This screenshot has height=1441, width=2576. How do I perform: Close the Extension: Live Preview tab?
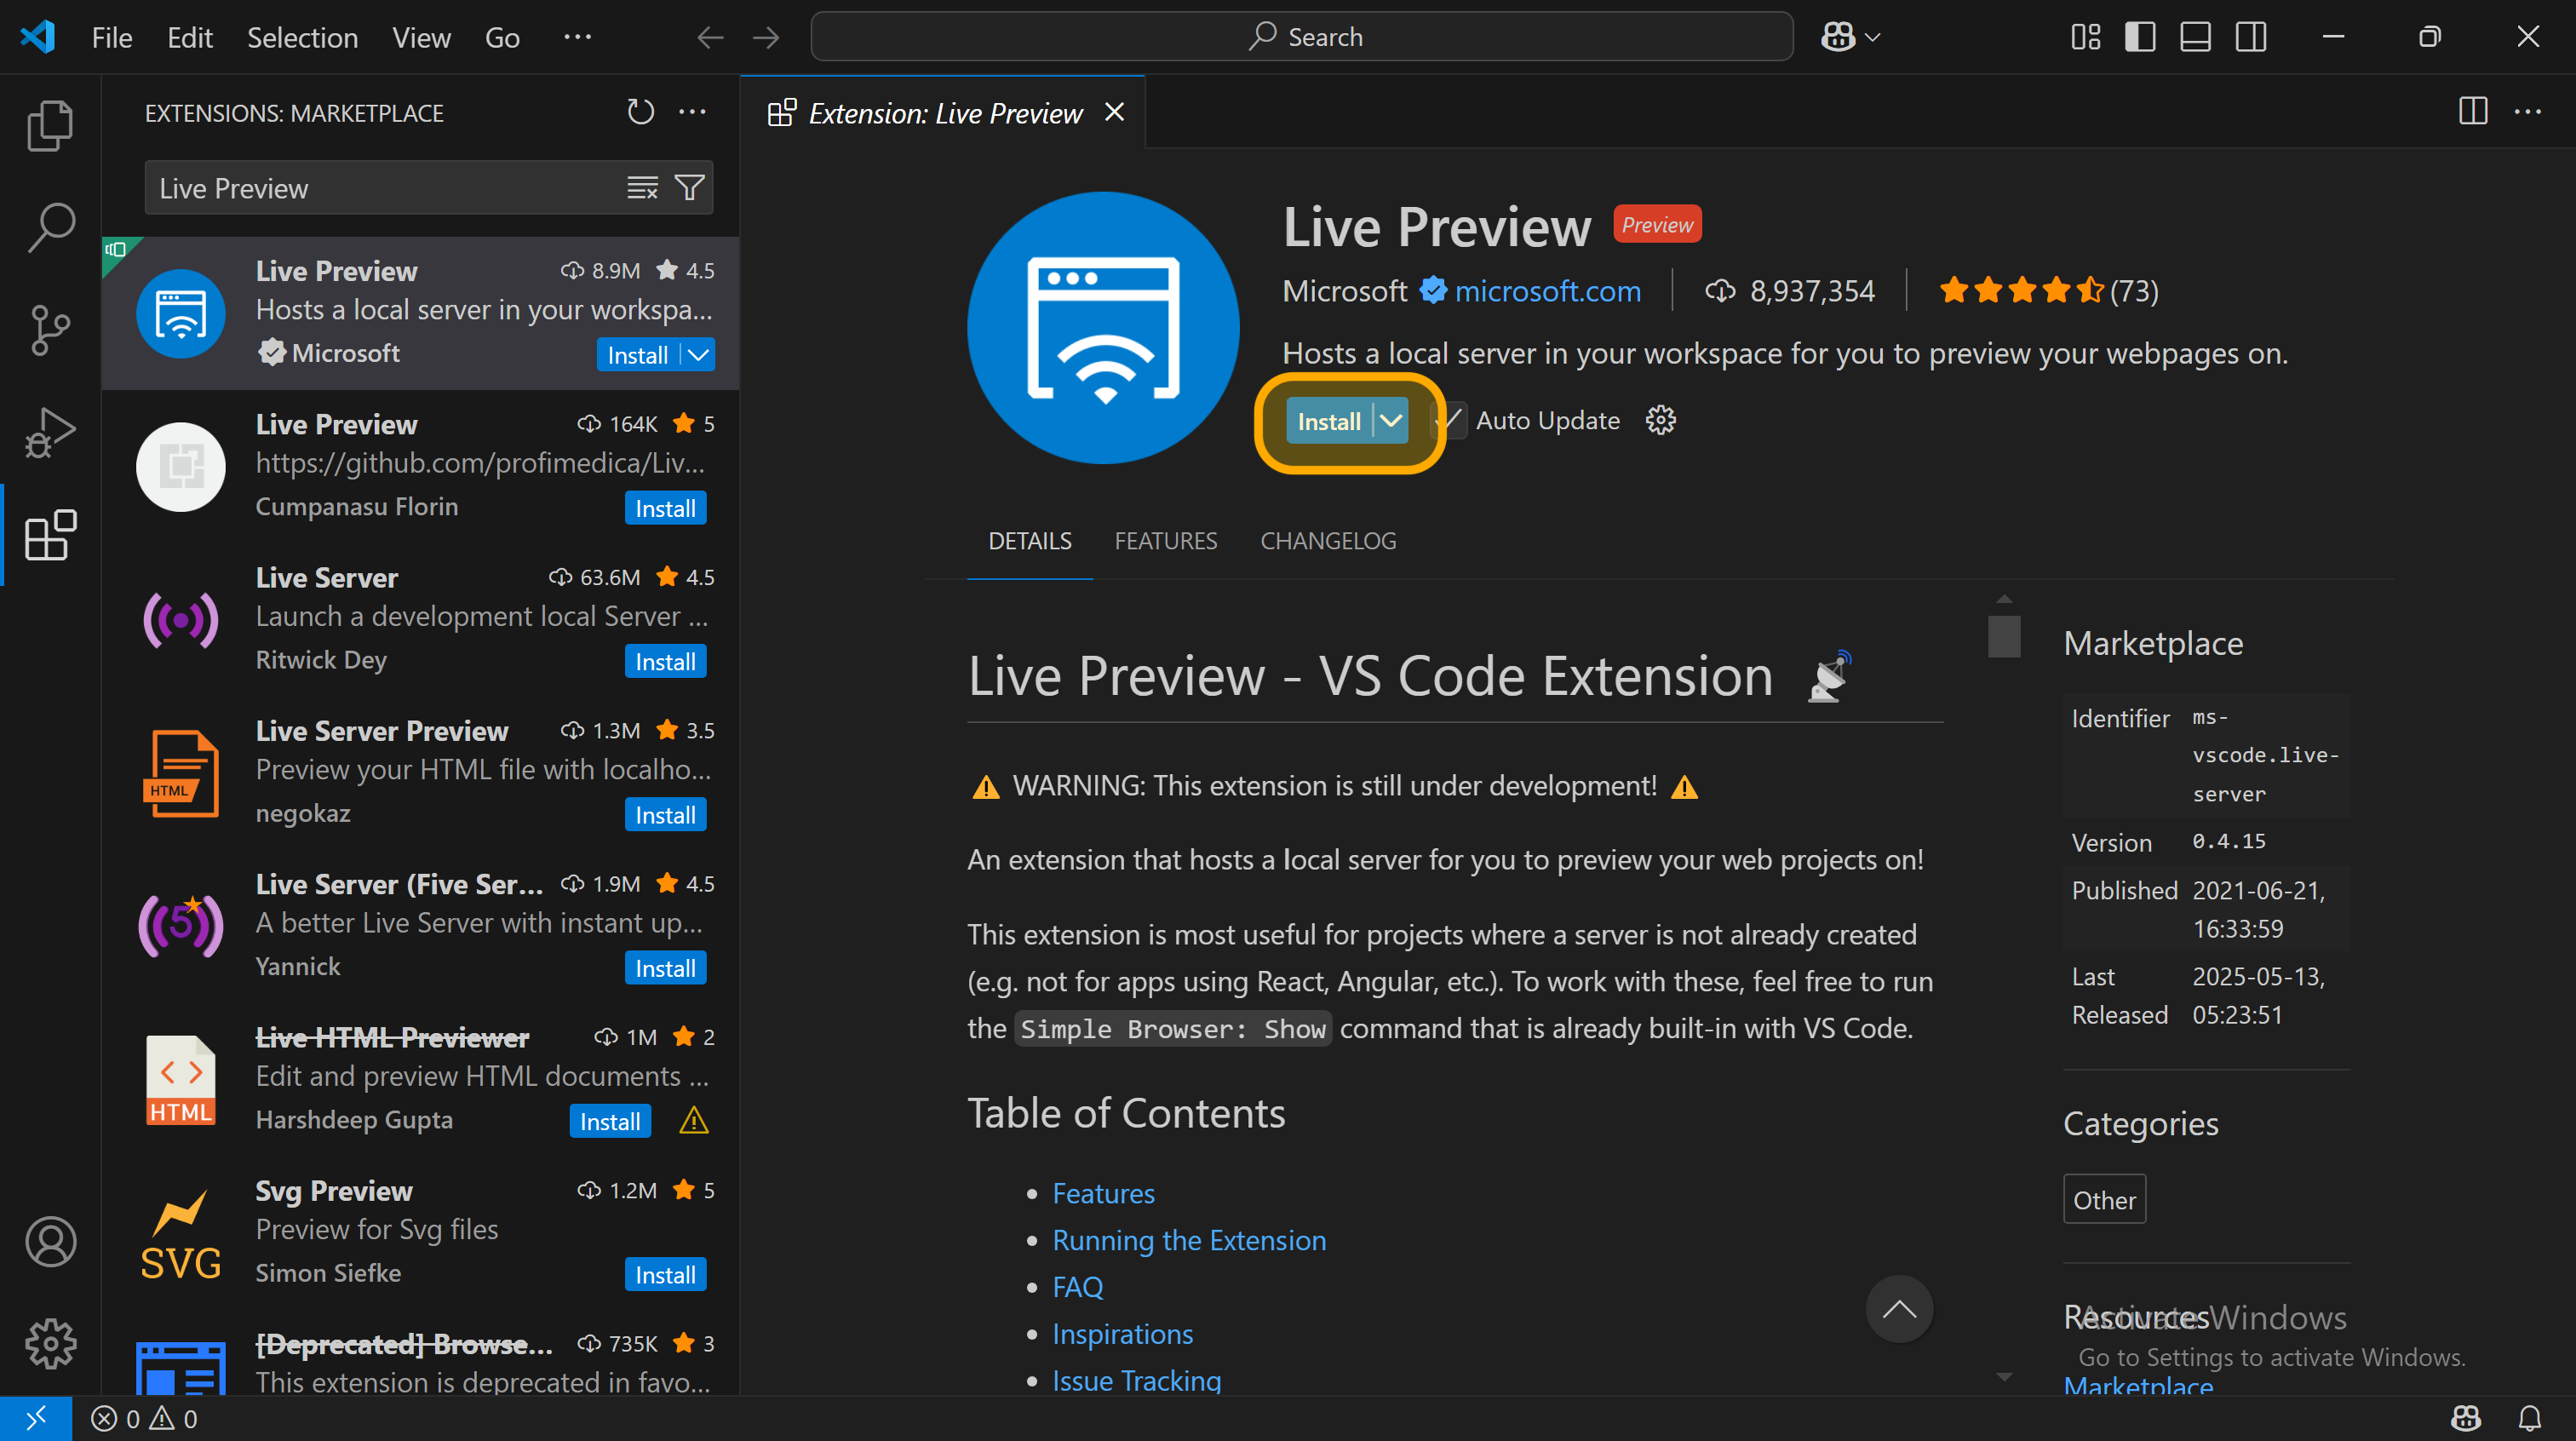pos(1115,112)
